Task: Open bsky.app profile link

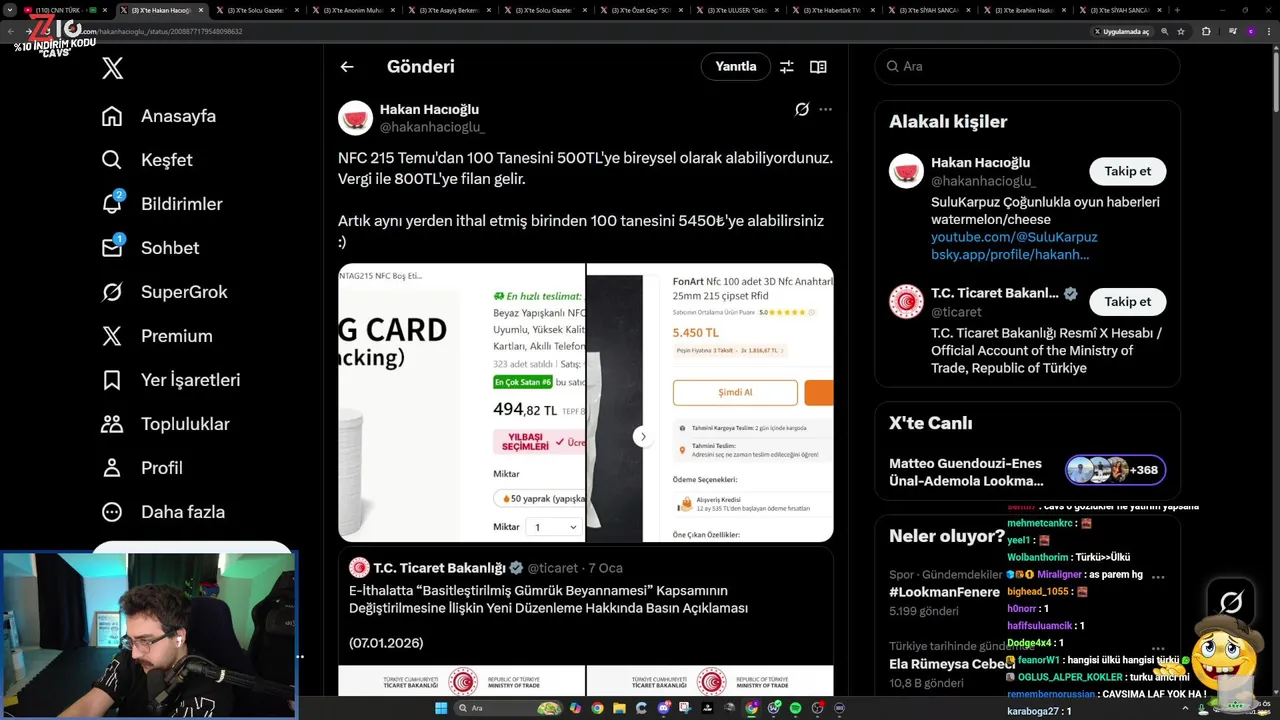Action: (x=1010, y=254)
